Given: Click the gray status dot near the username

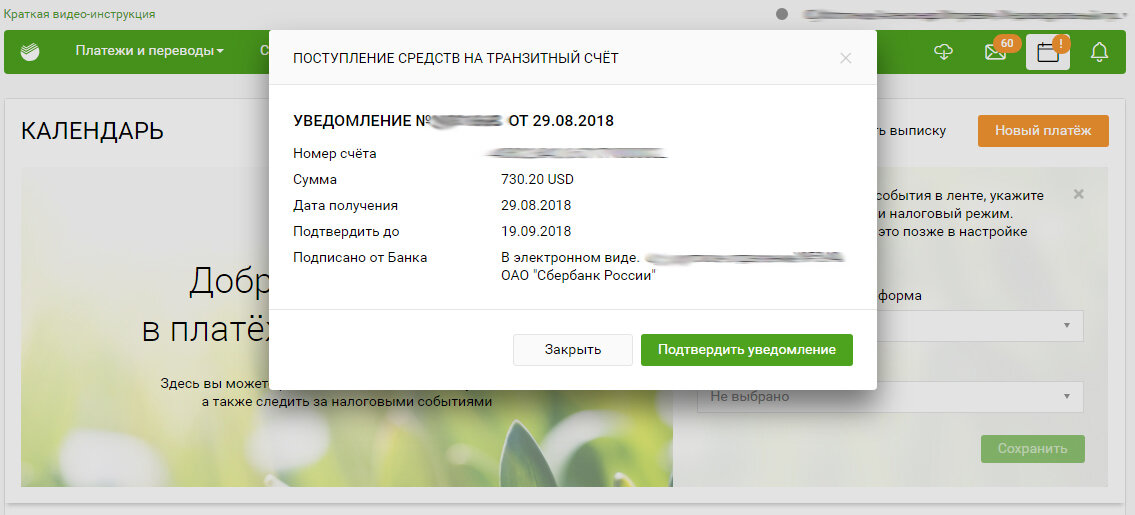Looking at the screenshot, I should click(782, 14).
